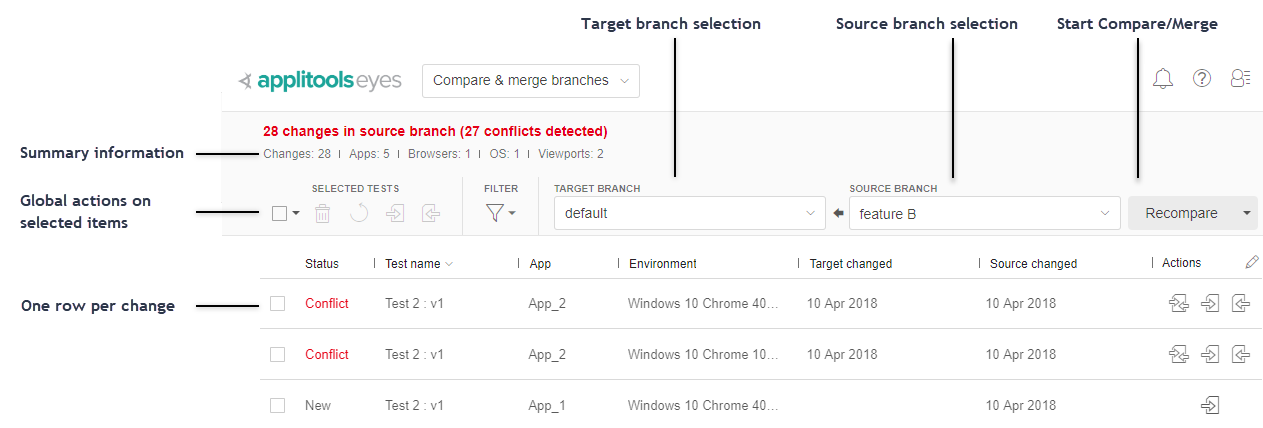Open the Target Branch dropdown showing default
Viewport: 1263px width, 428px height.
[689, 213]
